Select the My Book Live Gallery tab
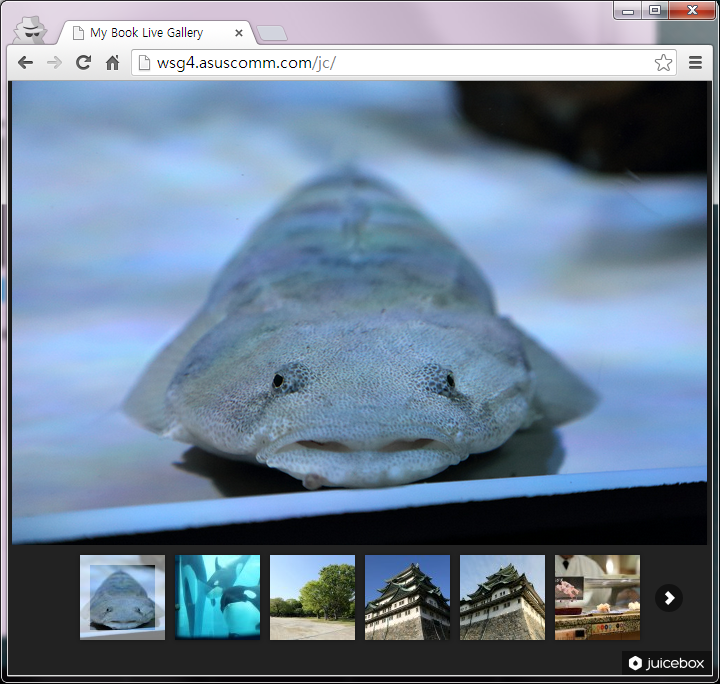This screenshot has width=720, height=684. click(146, 33)
